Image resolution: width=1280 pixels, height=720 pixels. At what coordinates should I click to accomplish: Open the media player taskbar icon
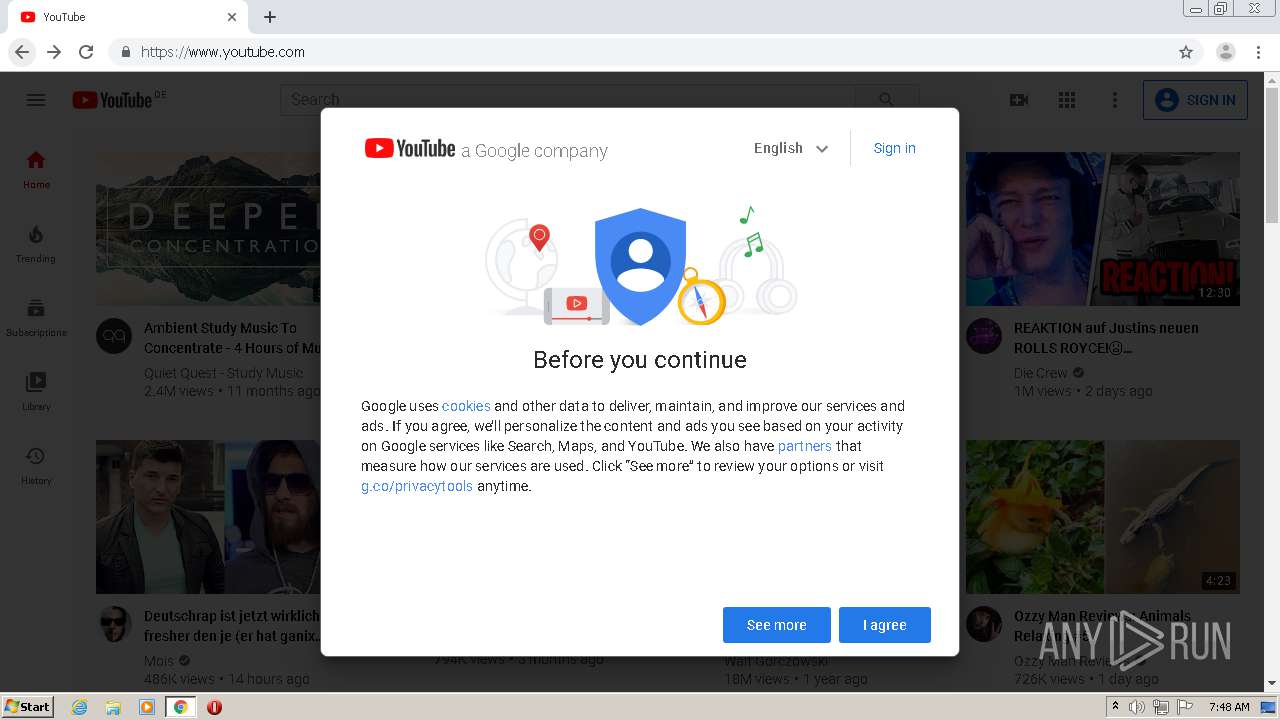[147, 707]
